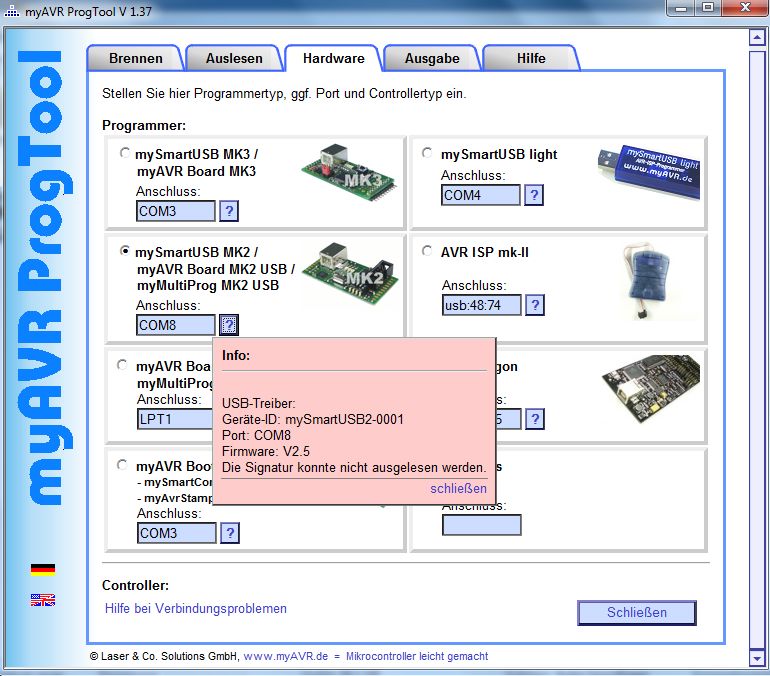Minimize the myAVR ProgTool window
Viewport: 770px width, 676px height.
(x=682, y=8)
